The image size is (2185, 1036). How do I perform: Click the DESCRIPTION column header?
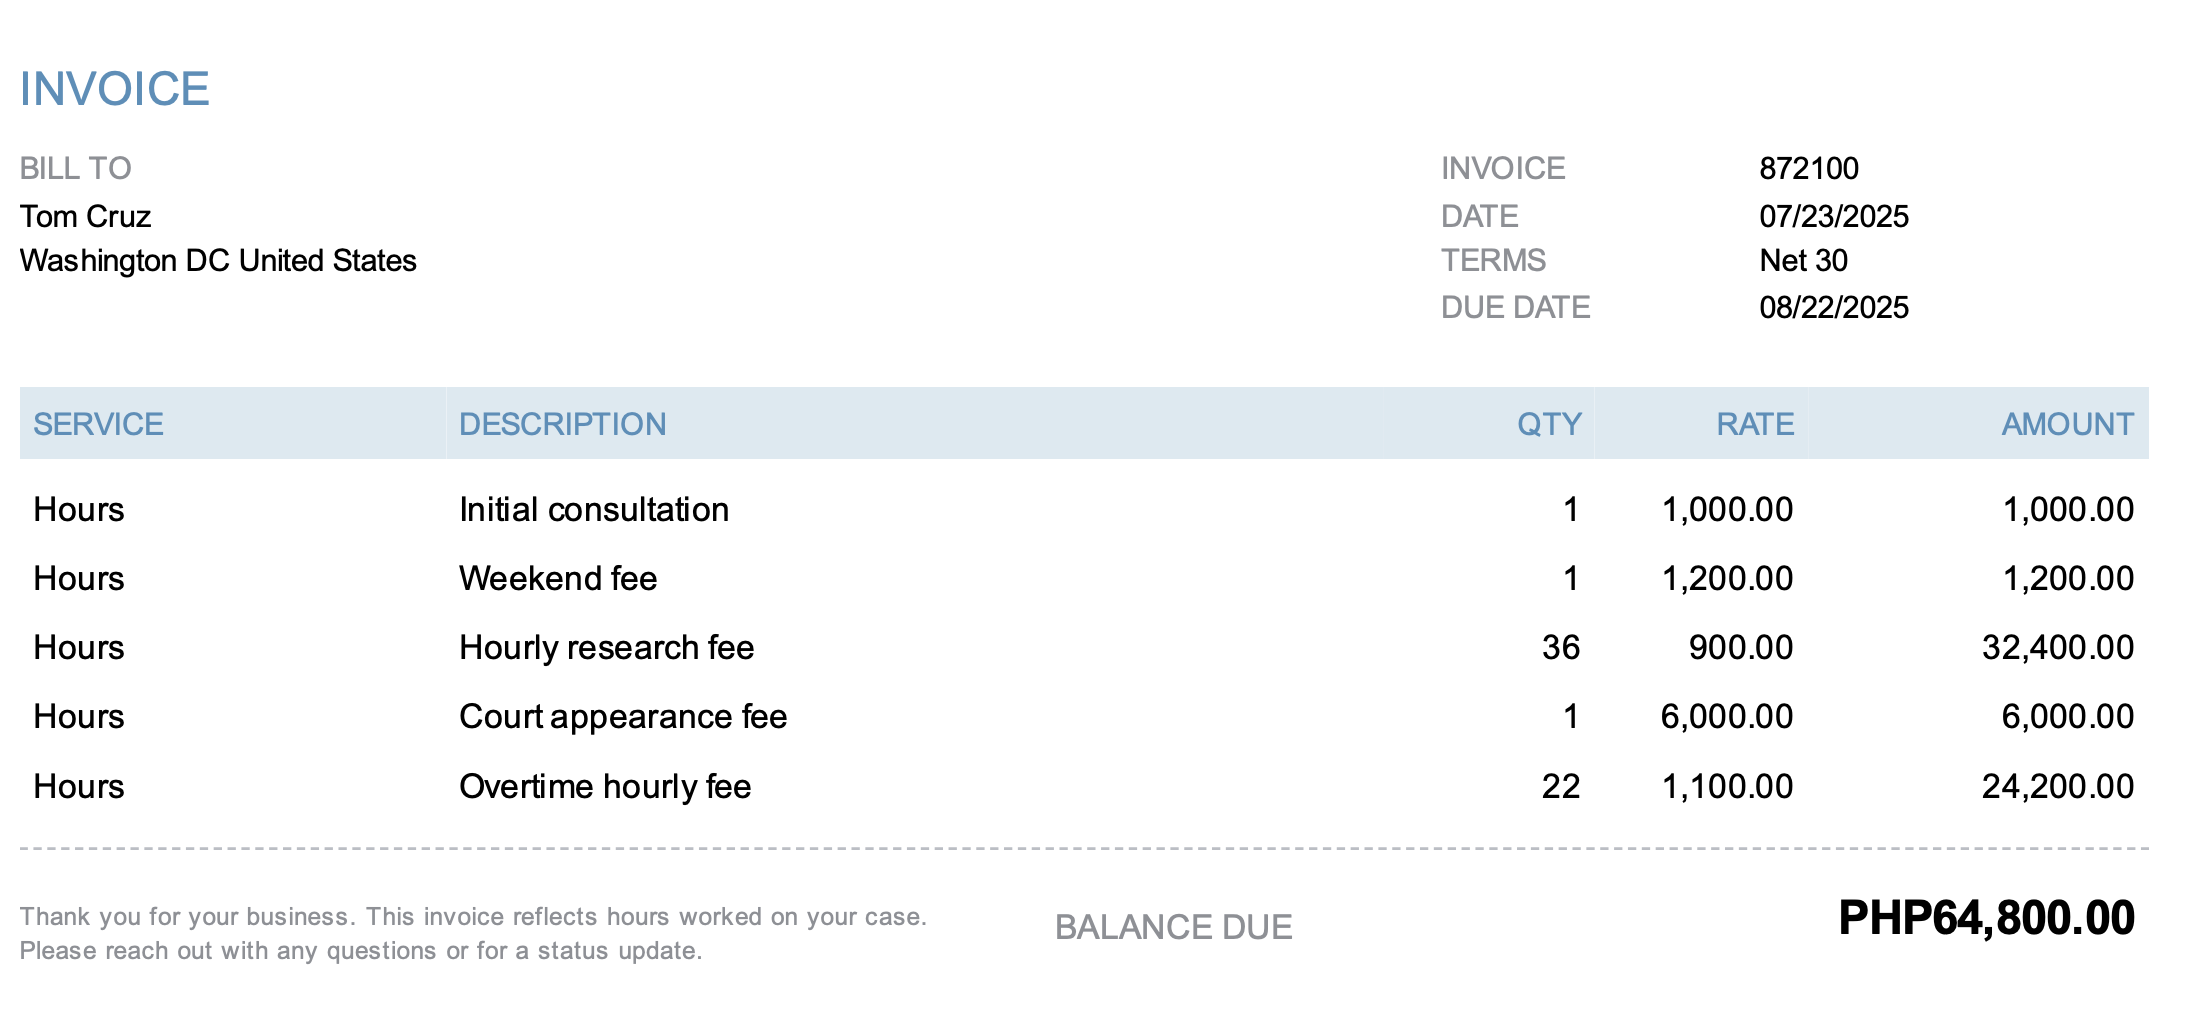pyautogui.click(x=562, y=424)
